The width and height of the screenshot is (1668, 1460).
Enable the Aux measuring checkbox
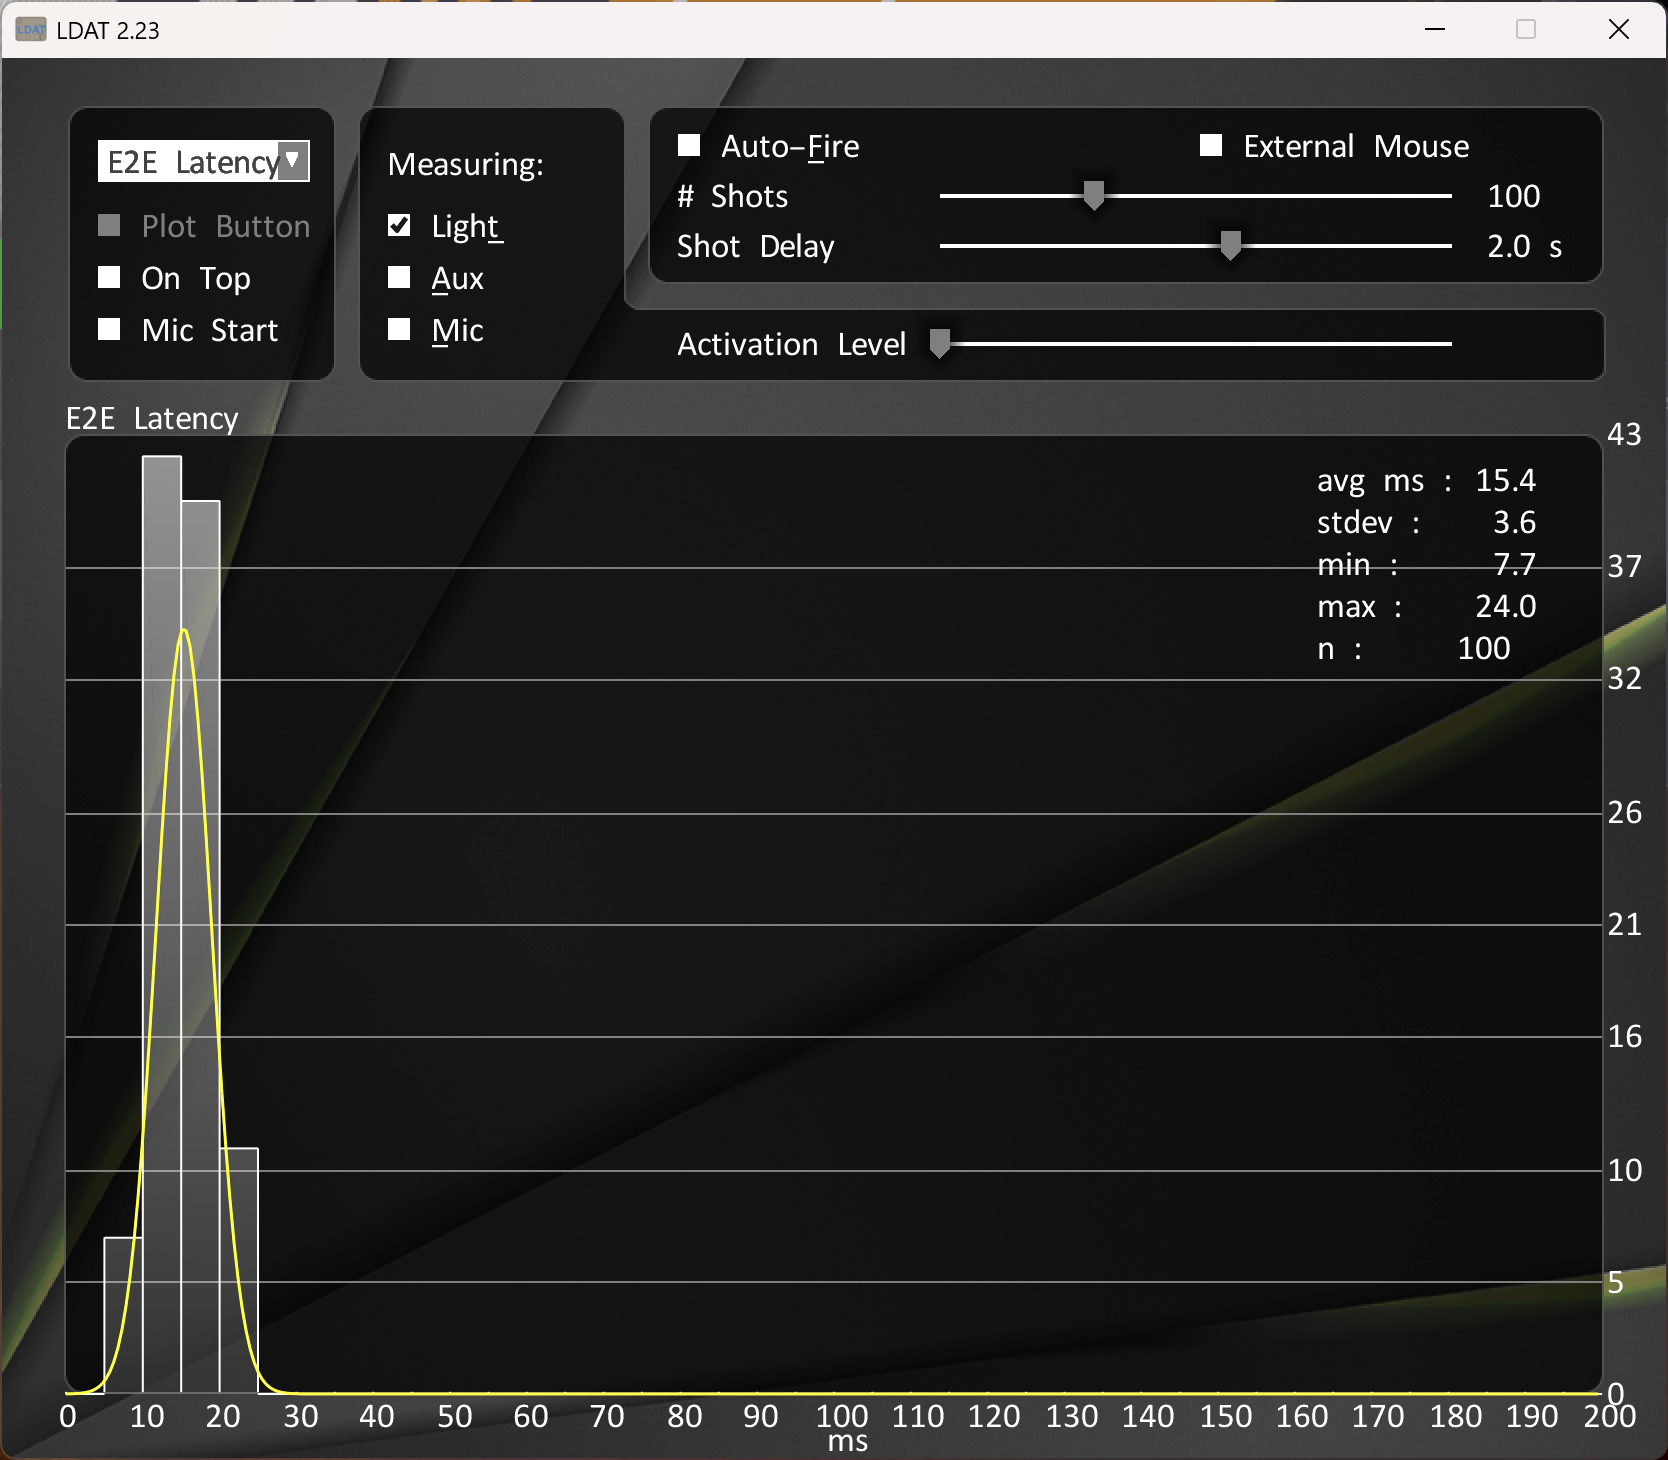[x=399, y=277]
